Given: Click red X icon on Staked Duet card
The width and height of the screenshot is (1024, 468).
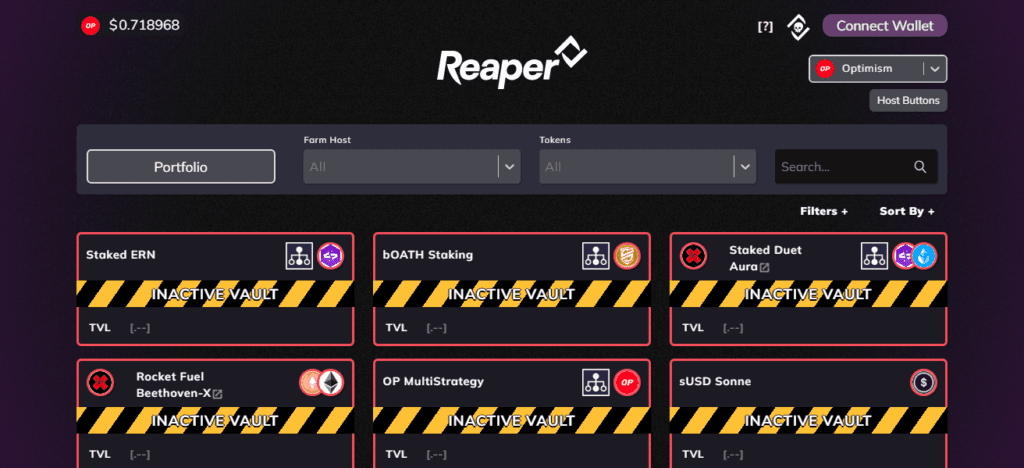Looking at the screenshot, I should tap(693, 256).
